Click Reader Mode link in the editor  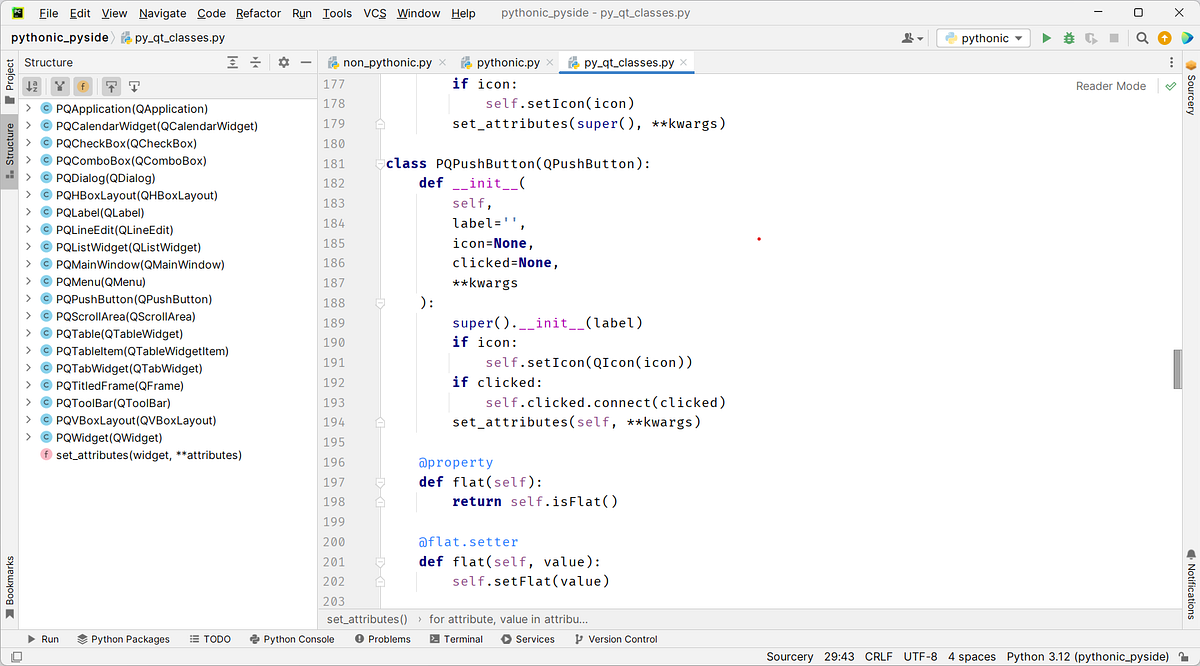coord(1110,86)
